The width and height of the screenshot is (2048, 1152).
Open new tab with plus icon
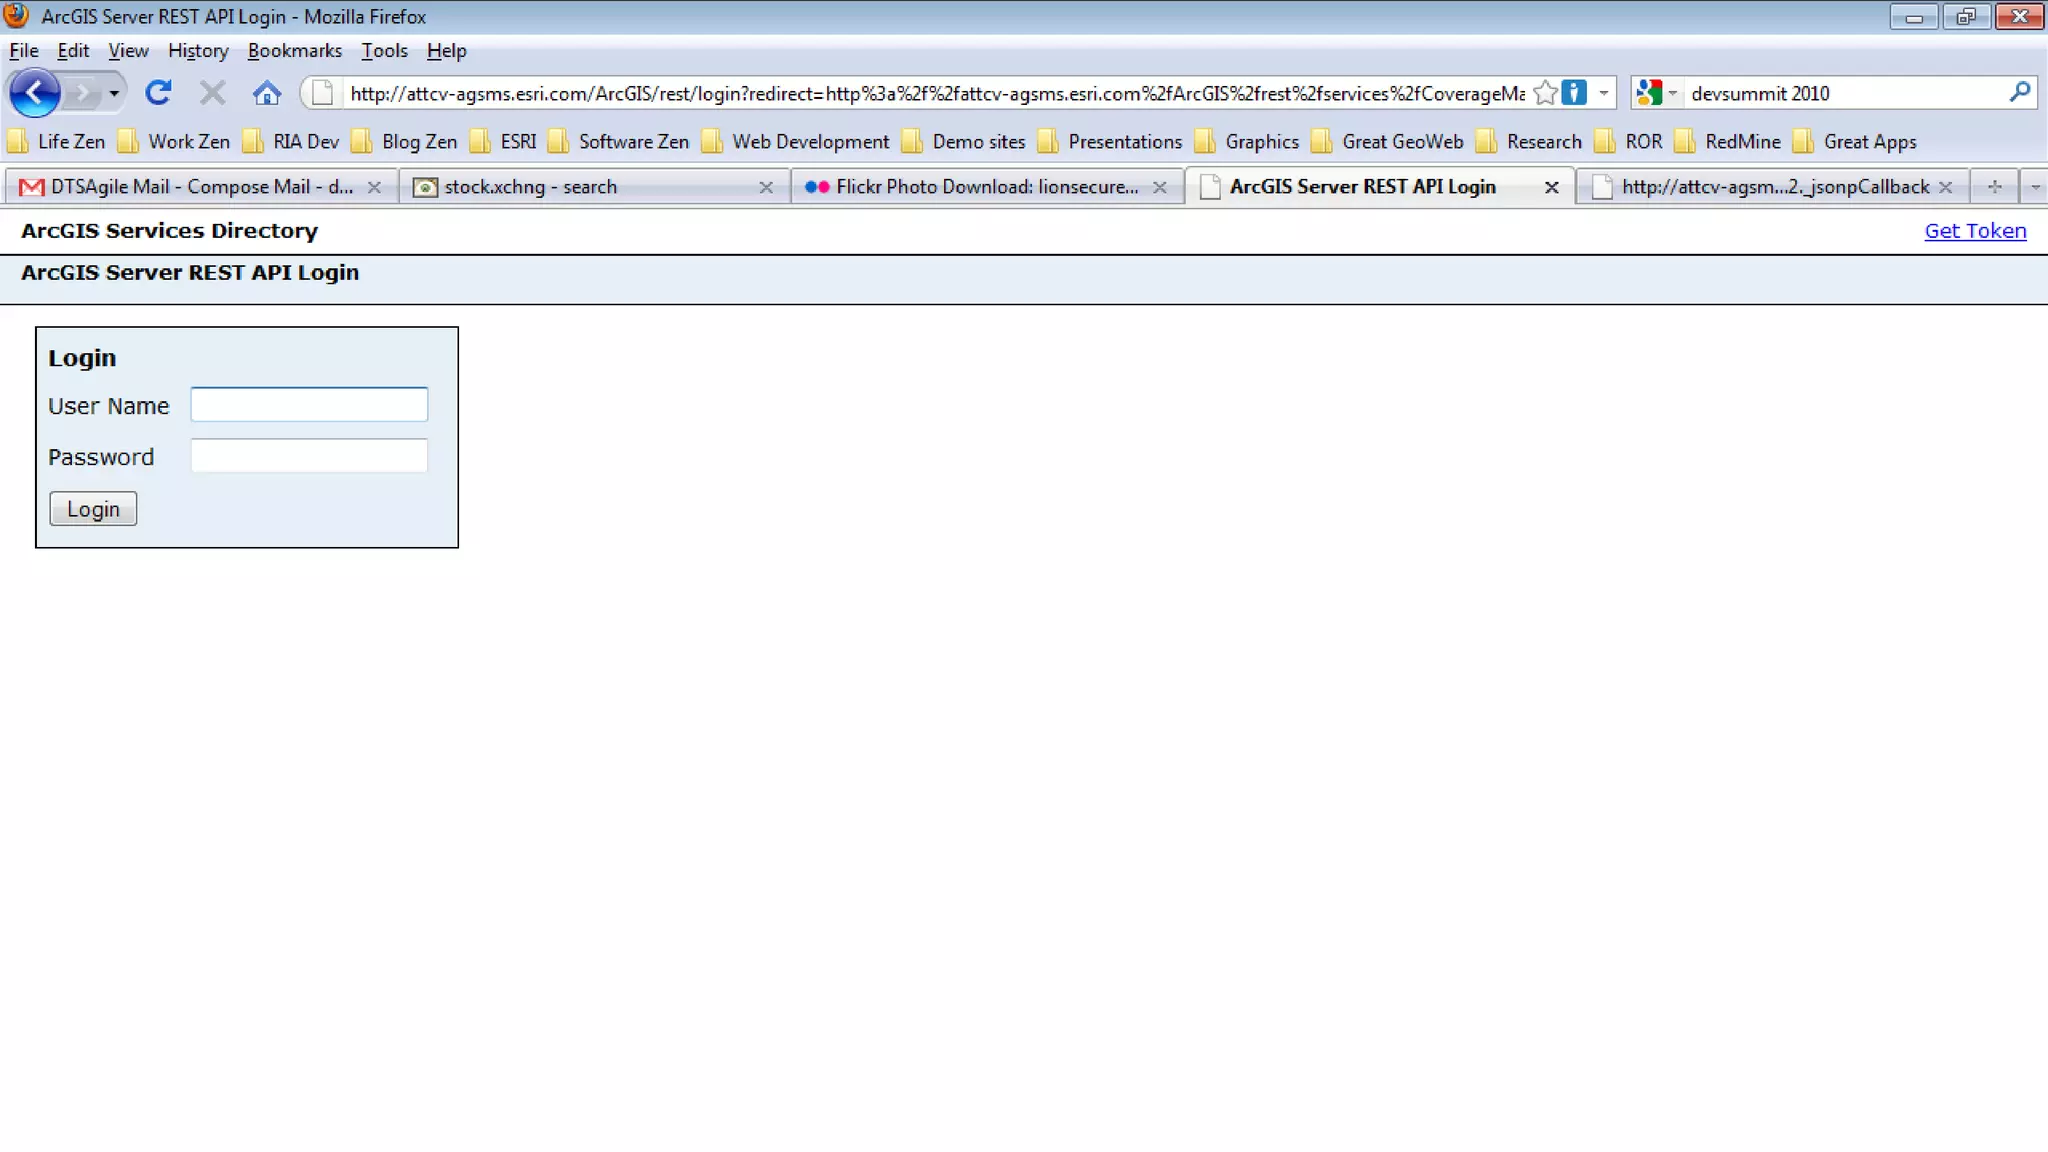pyautogui.click(x=1994, y=187)
